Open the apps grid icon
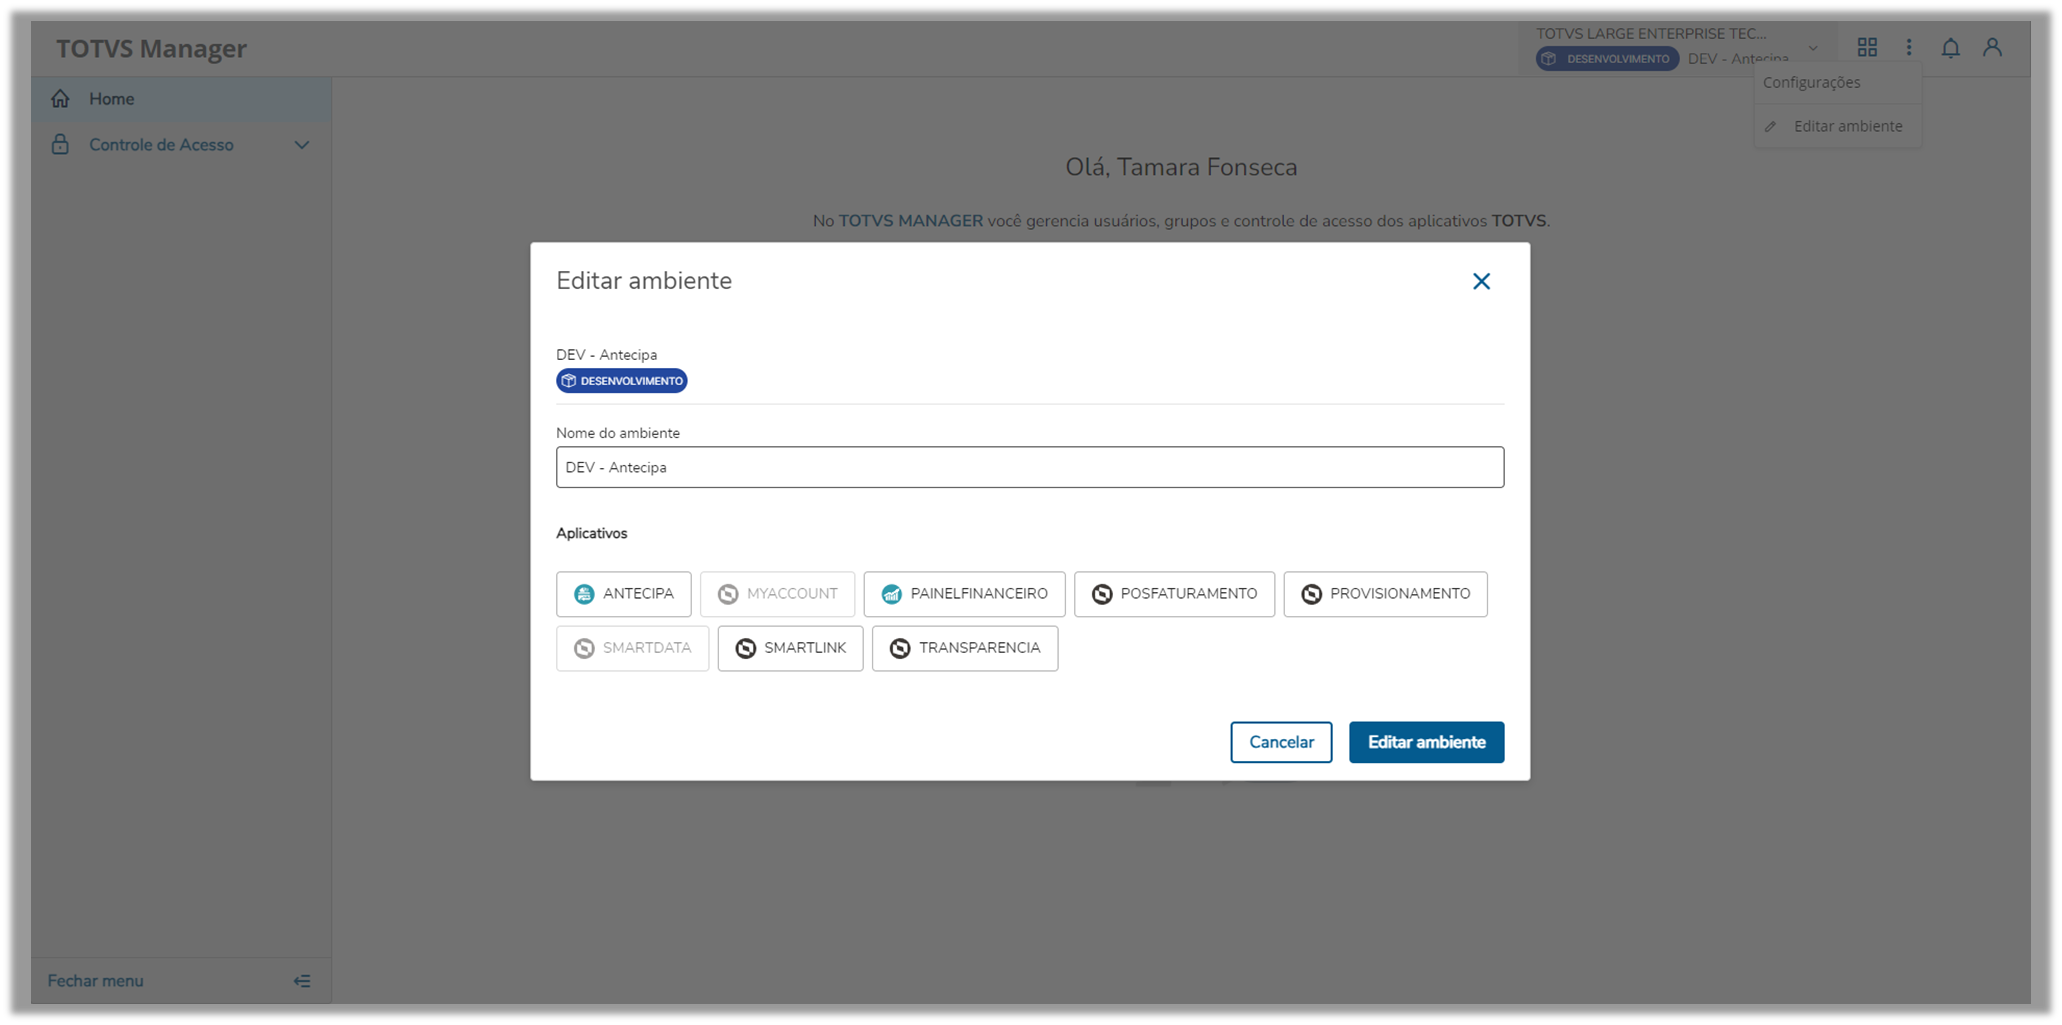This screenshot has height=1025, width=2062. (x=1867, y=47)
